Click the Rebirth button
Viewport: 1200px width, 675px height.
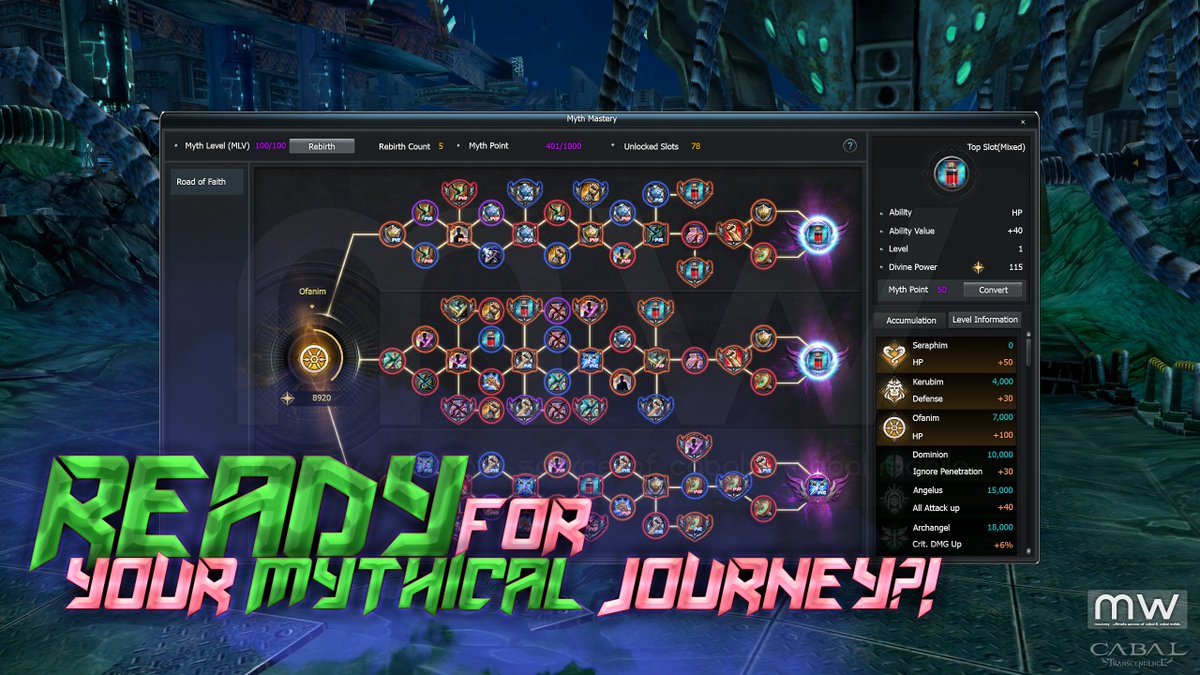[x=322, y=146]
